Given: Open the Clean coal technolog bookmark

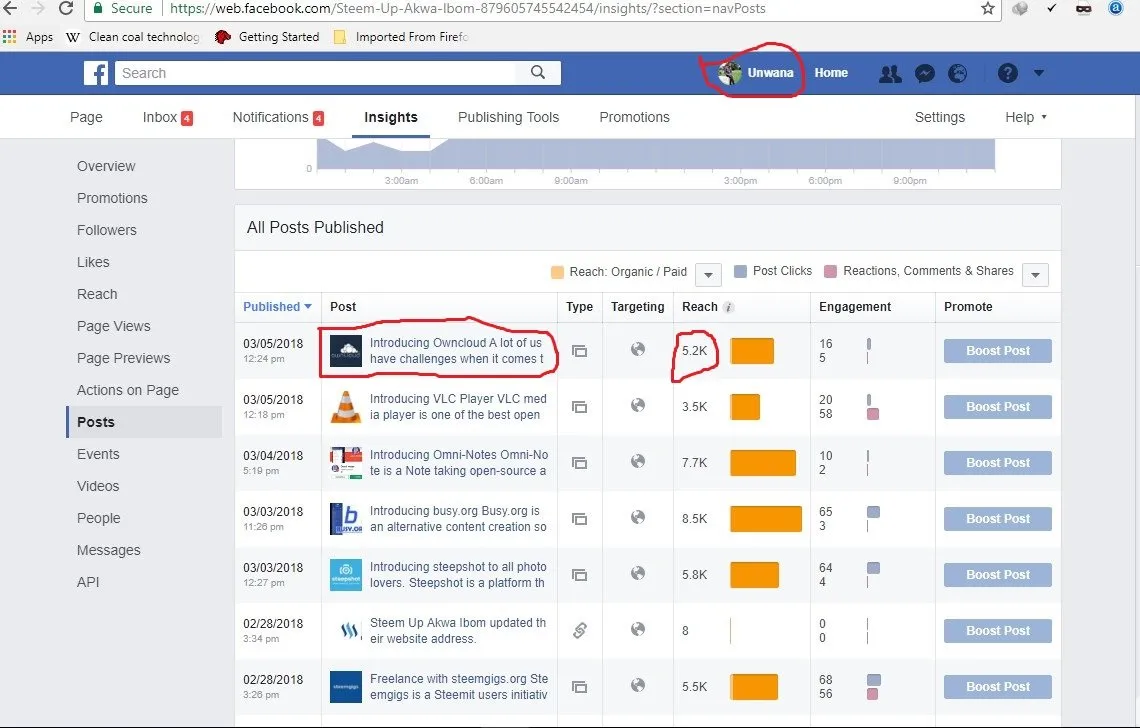Looking at the screenshot, I should 133,36.
